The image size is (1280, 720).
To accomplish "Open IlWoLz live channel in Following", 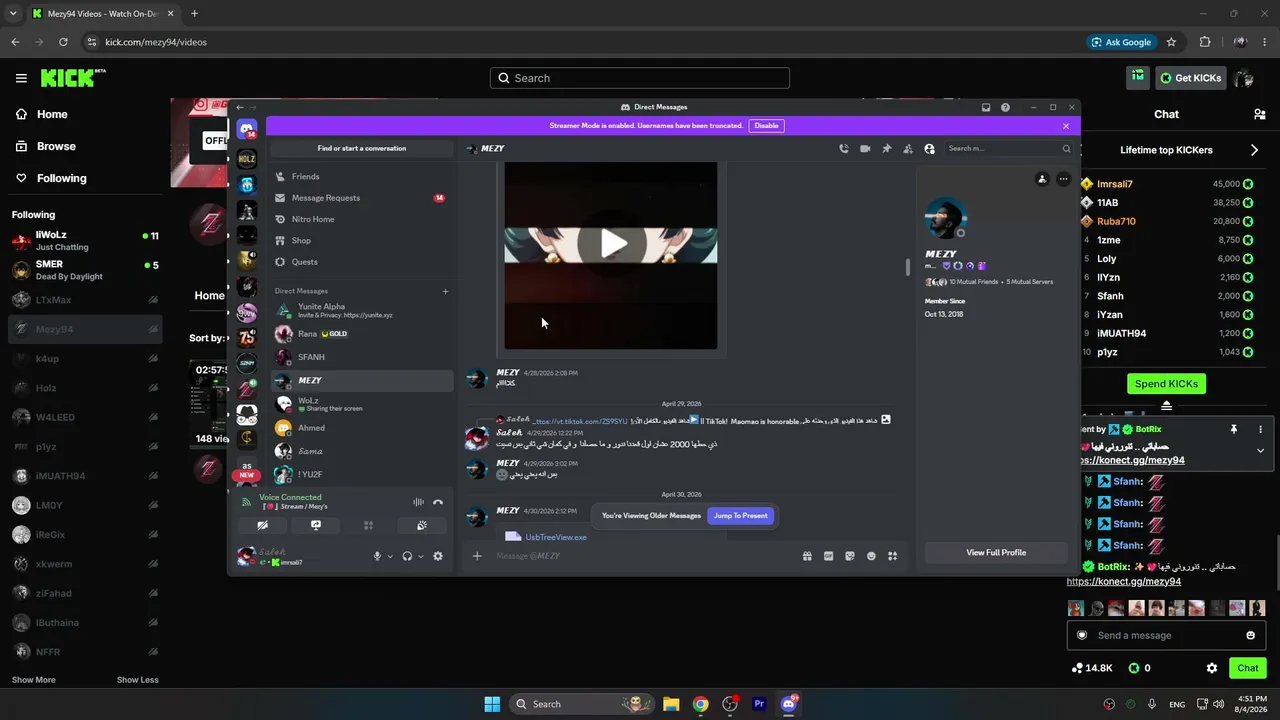I will [85, 240].
